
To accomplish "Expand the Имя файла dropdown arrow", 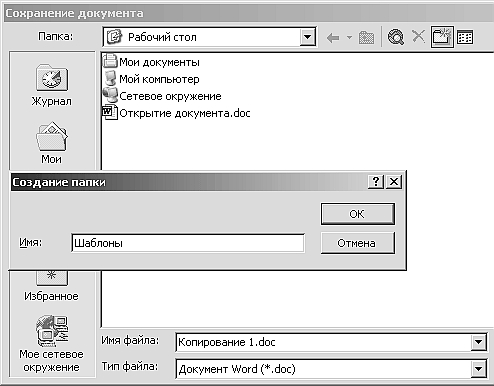I will click(479, 342).
